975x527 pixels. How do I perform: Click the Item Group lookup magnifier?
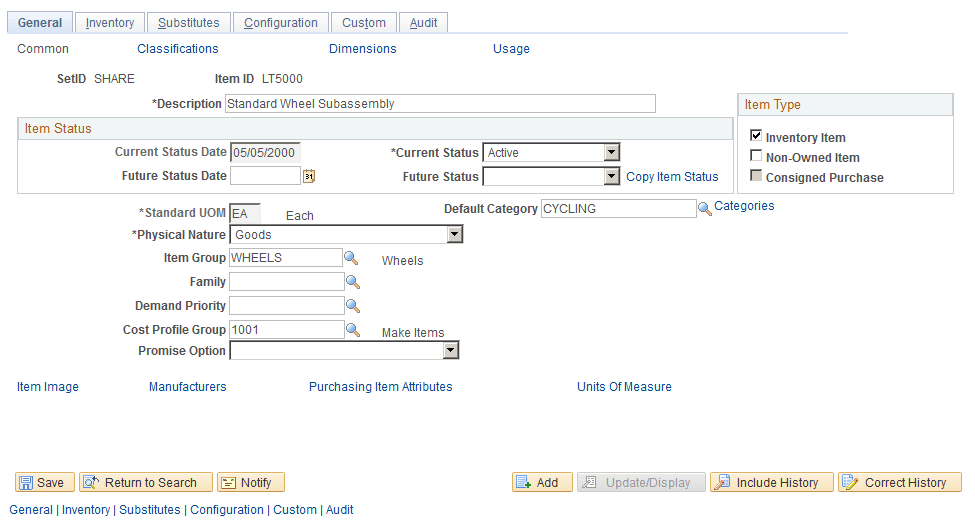click(351, 258)
